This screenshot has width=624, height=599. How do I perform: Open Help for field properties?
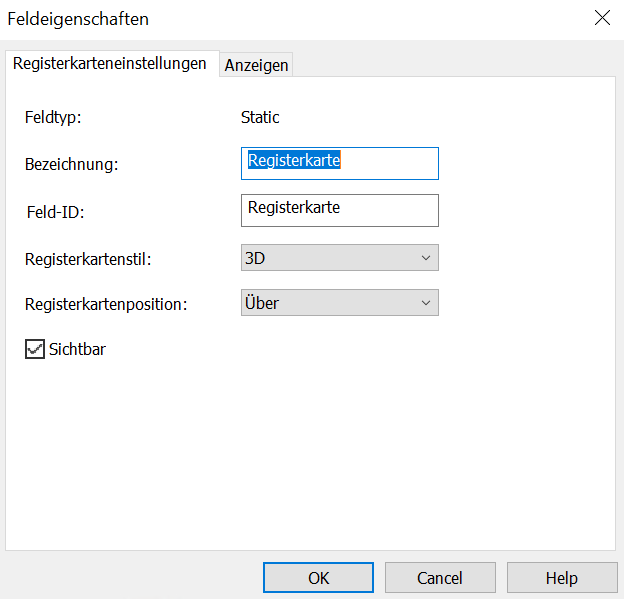pos(561,578)
